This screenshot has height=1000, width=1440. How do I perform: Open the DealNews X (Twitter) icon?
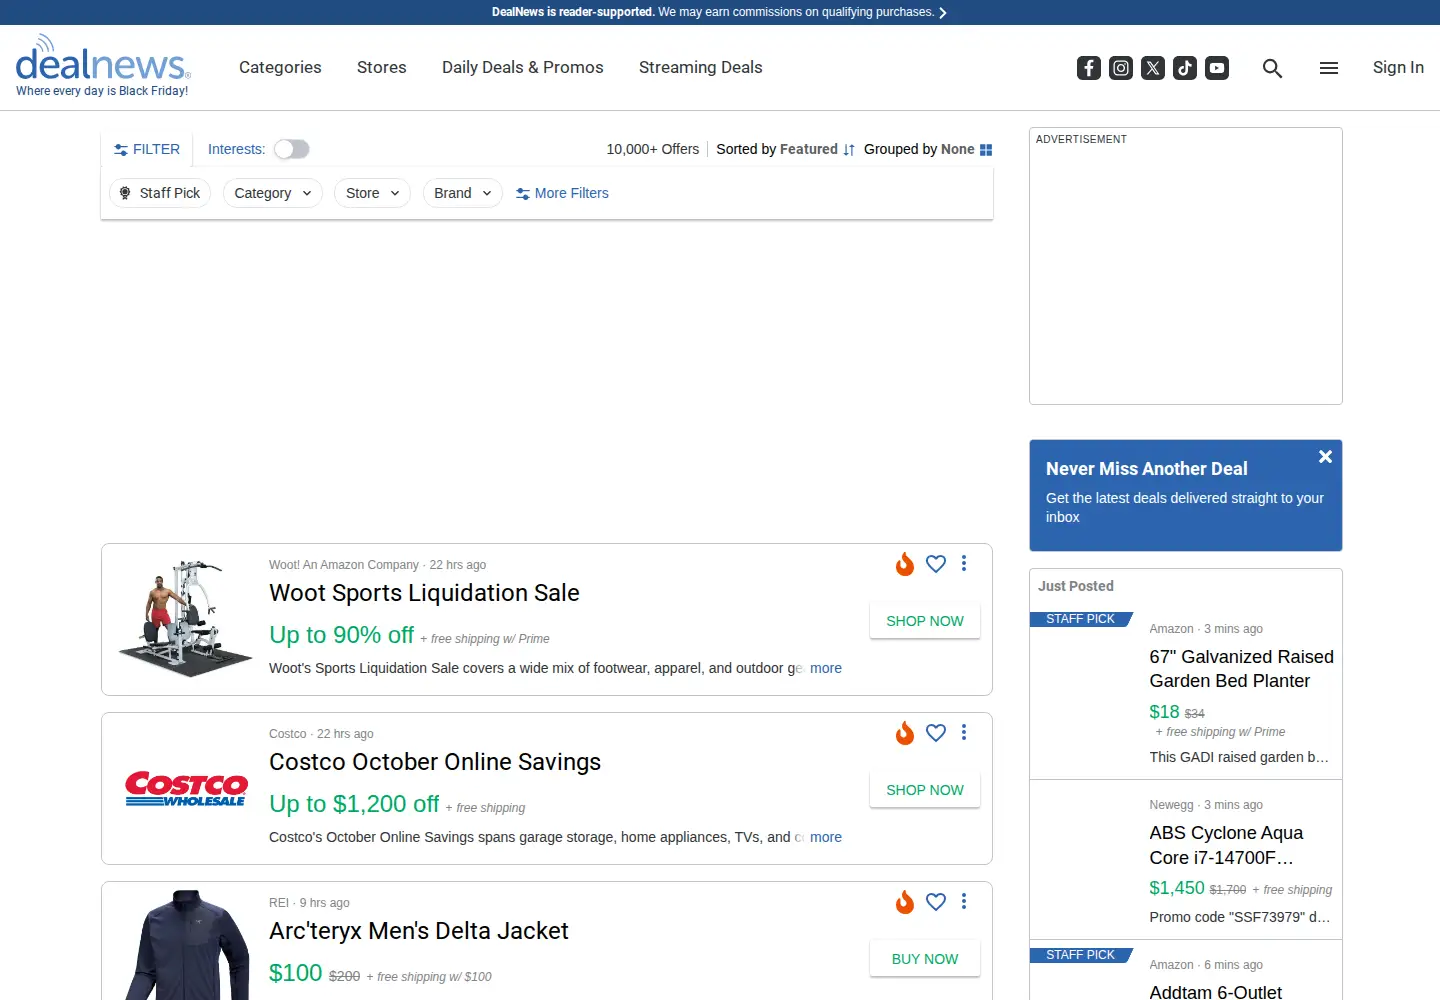pos(1153,68)
